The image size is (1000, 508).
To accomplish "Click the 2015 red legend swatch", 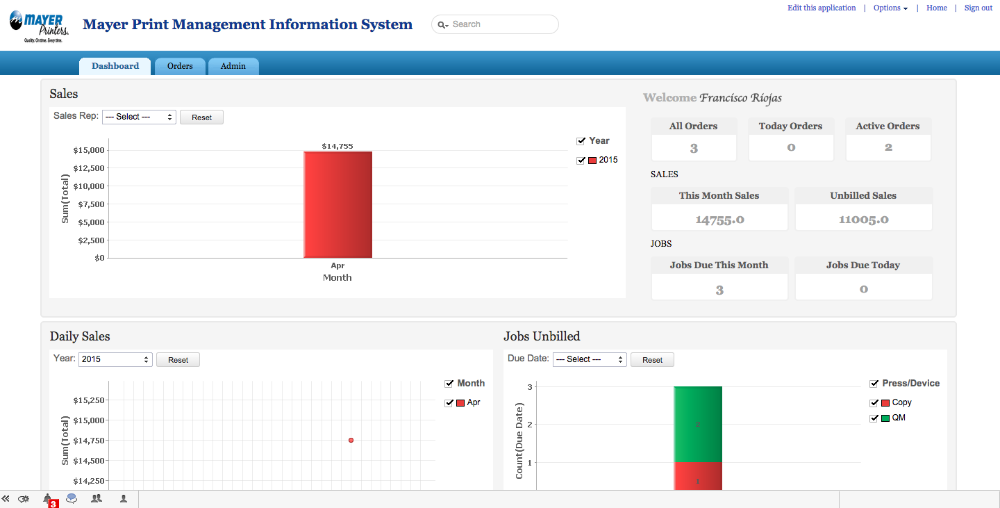I will (x=592, y=161).
